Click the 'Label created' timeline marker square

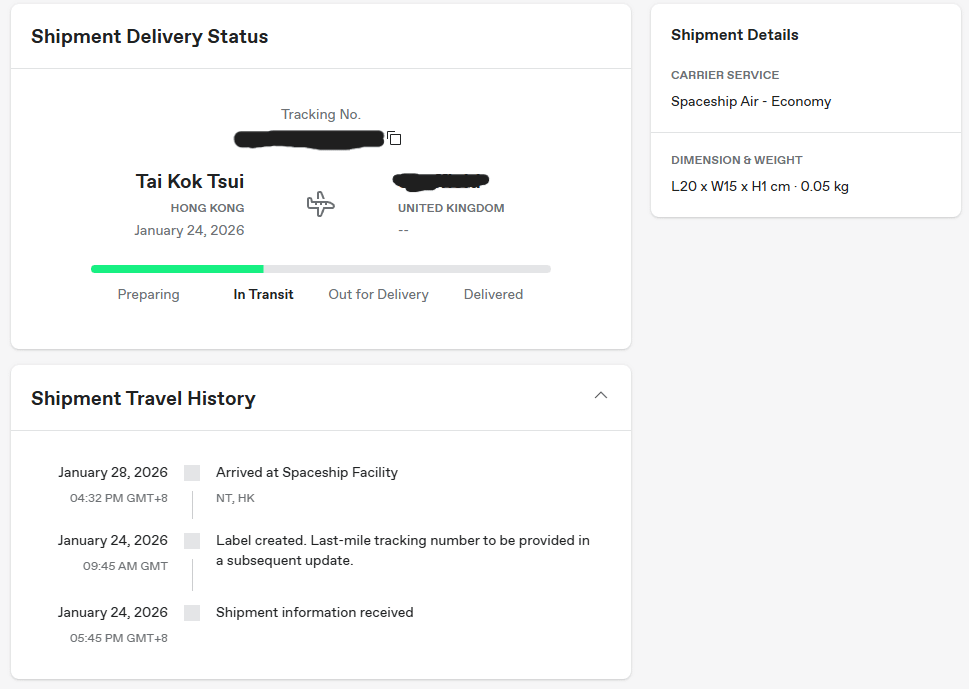coord(192,541)
